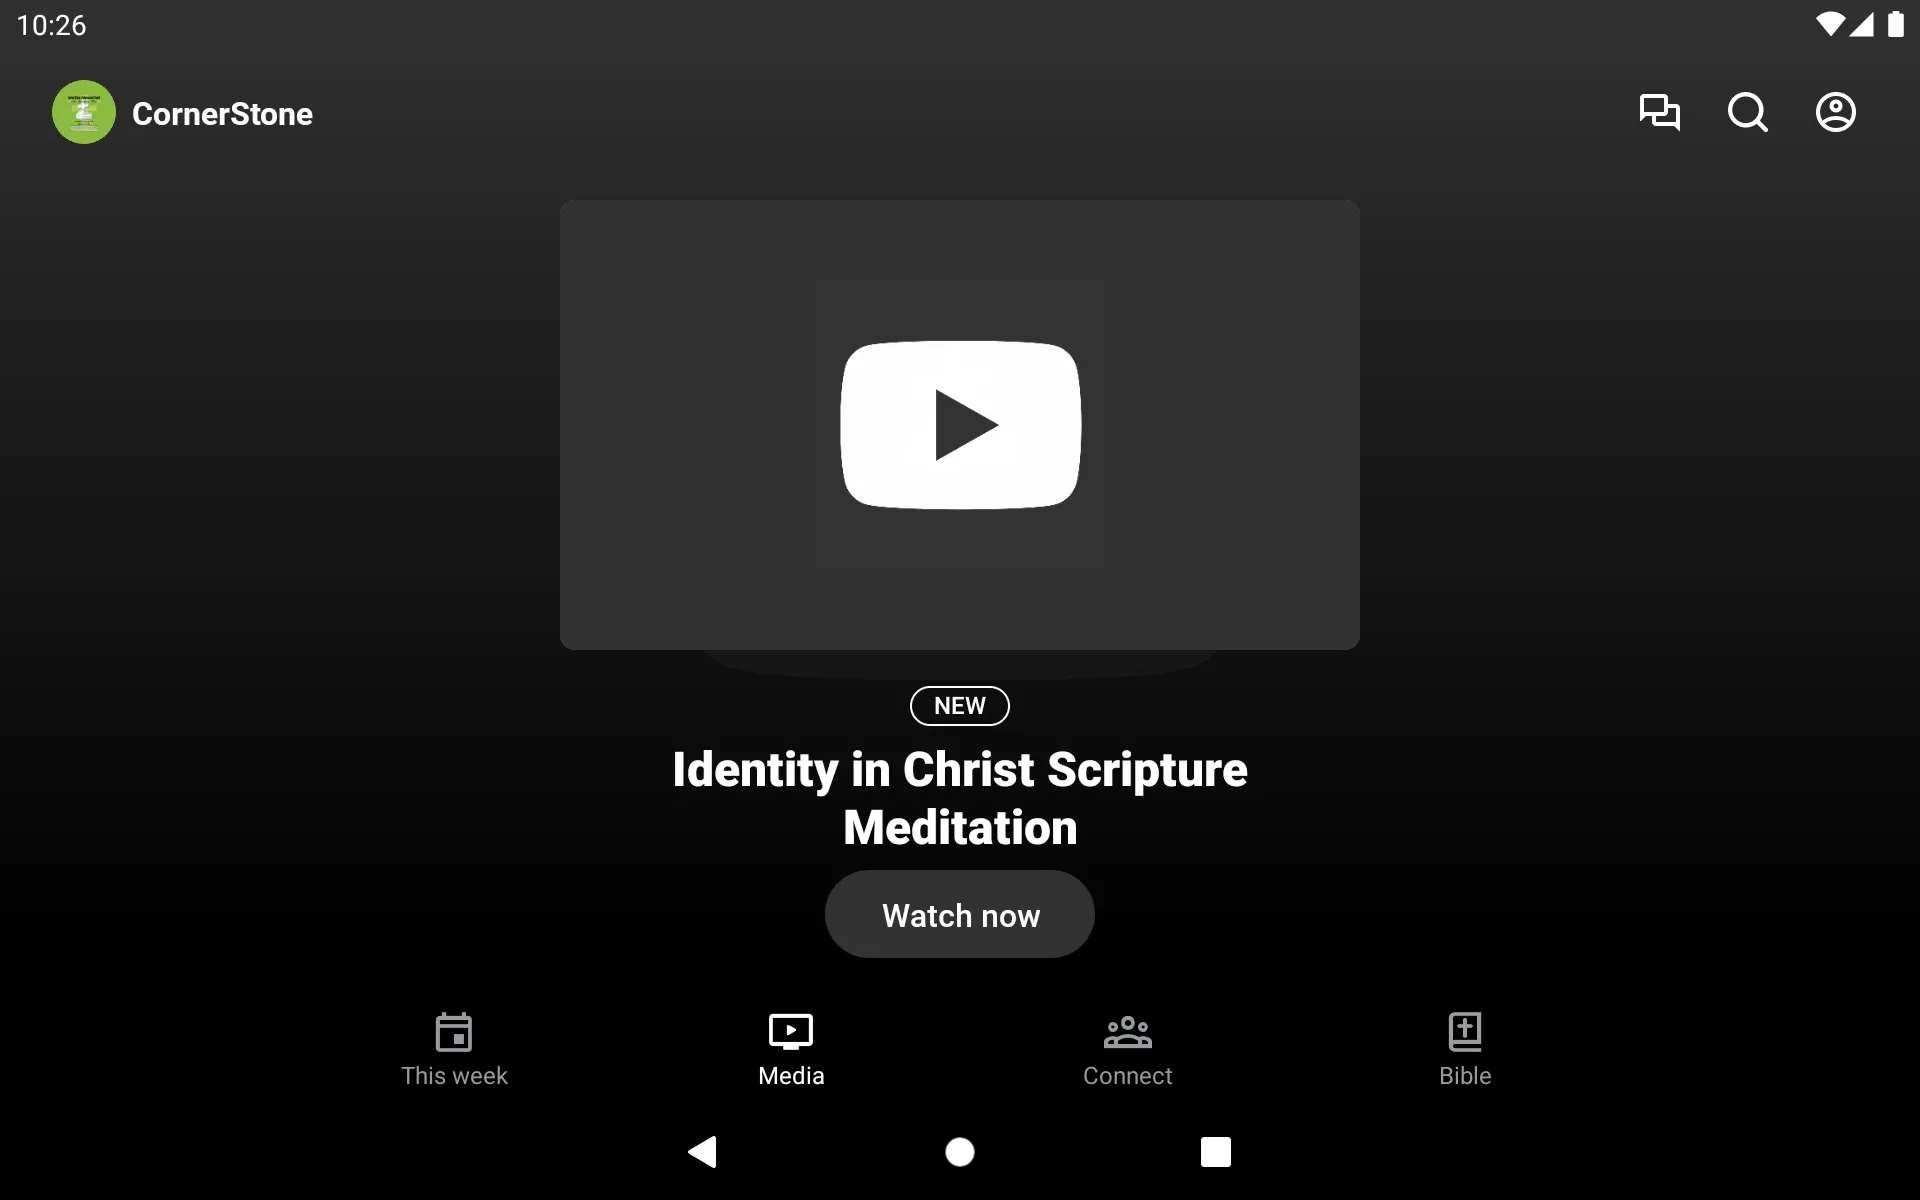Open the Media section

click(x=791, y=1047)
